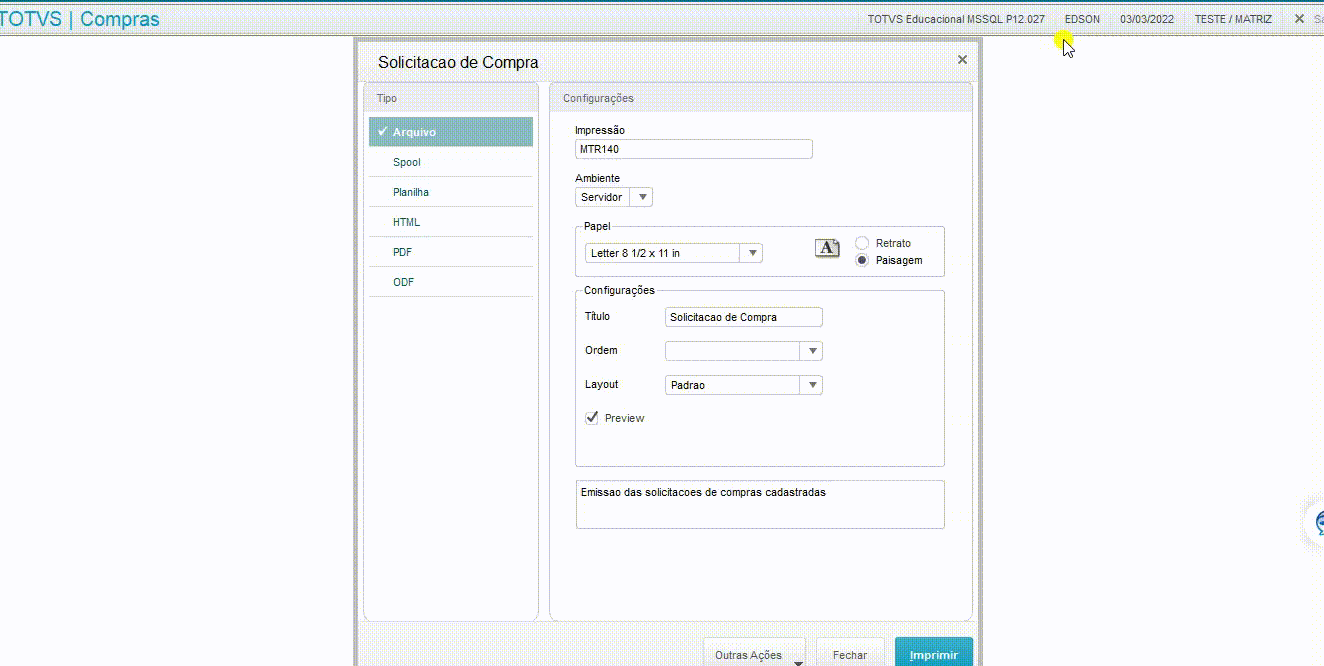Viewport: 1324px width, 666px height.
Task: Expand the Outras Ações arrow
Action: (798, 661)
